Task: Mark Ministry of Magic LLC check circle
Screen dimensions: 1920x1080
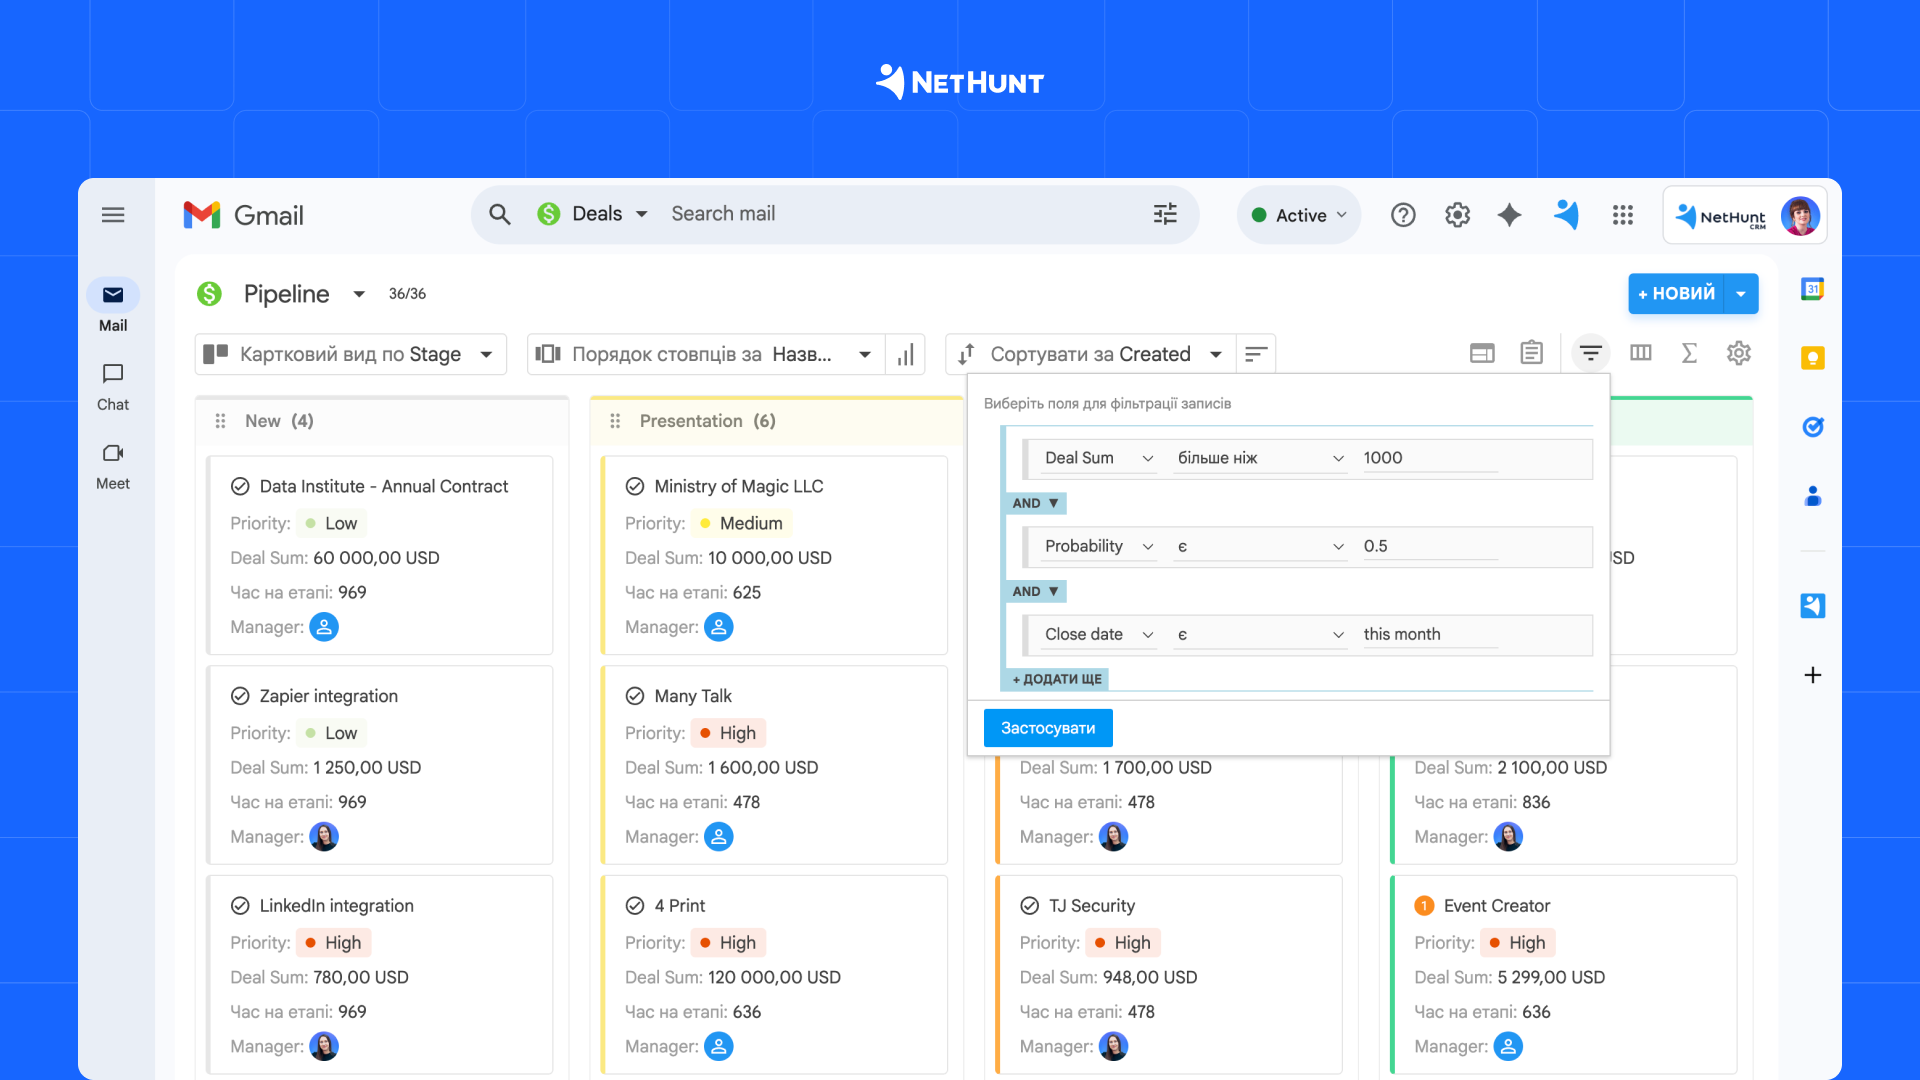Action: coord(635,487)
